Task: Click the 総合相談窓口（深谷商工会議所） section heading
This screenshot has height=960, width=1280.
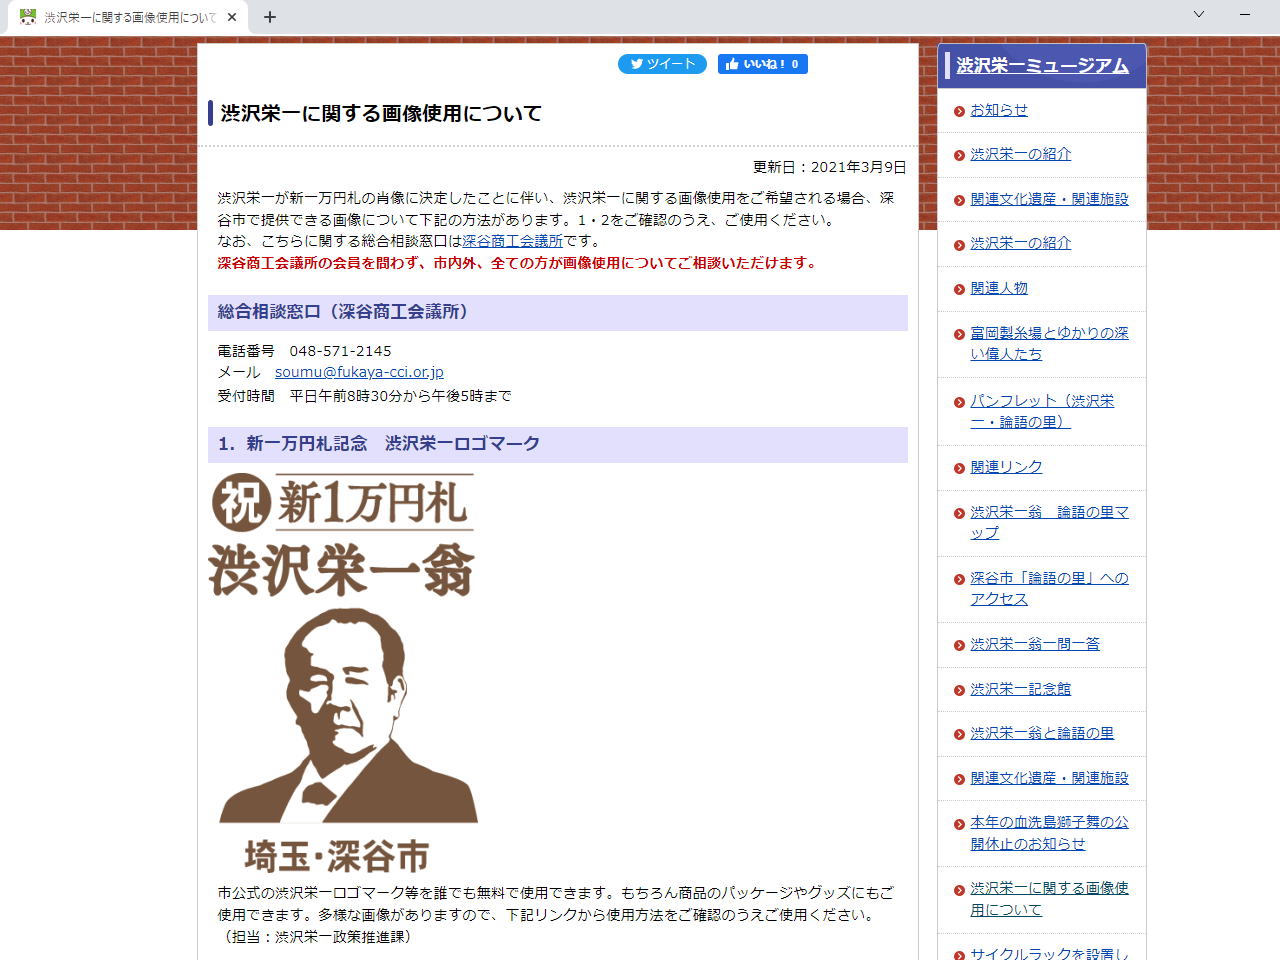Action: pos(558,313)
